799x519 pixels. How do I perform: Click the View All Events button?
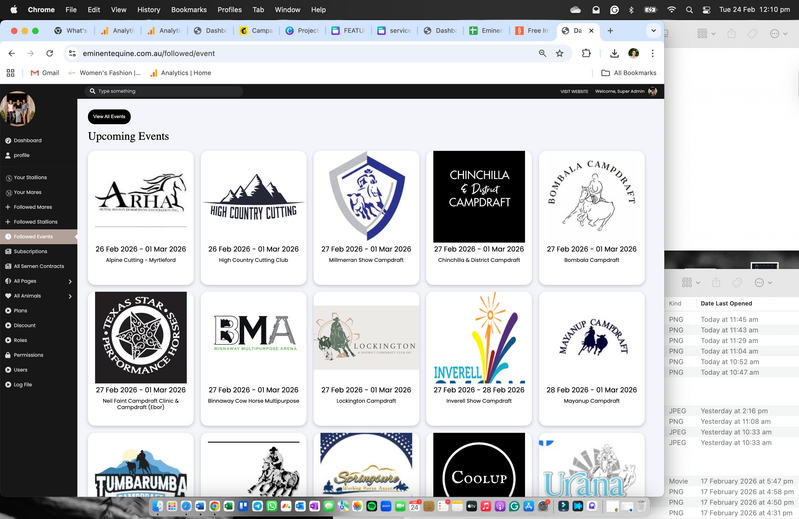coord(109,117)
